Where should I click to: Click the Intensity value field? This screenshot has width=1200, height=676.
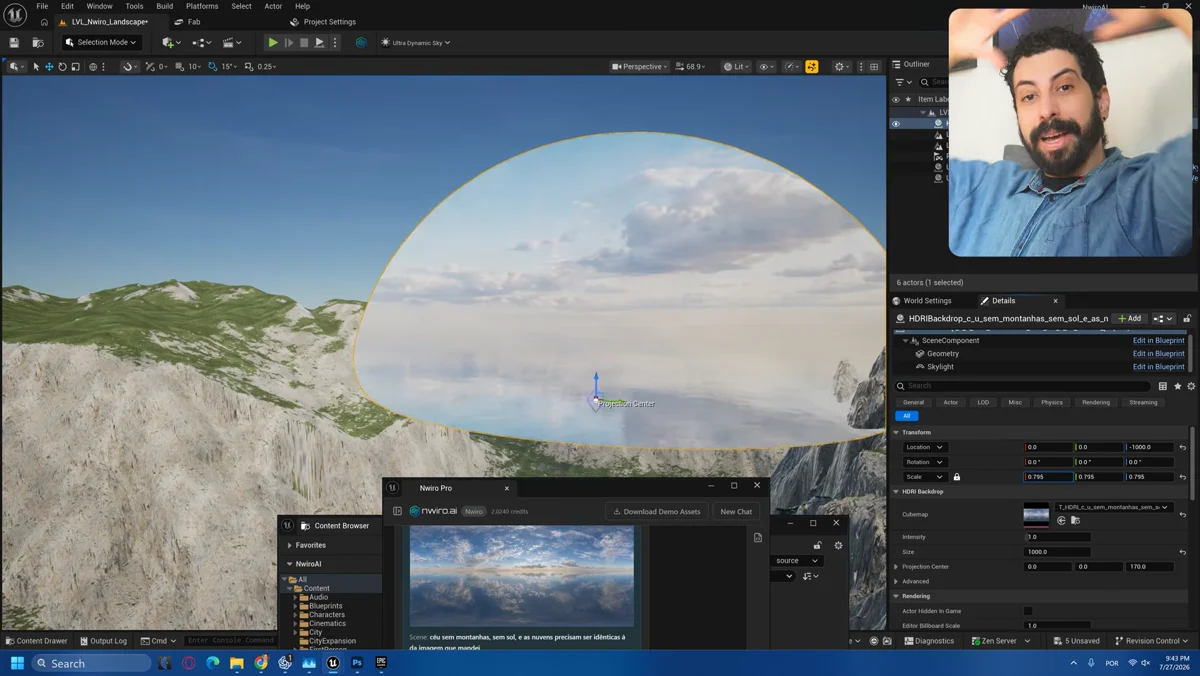(x=1058, y=537)
